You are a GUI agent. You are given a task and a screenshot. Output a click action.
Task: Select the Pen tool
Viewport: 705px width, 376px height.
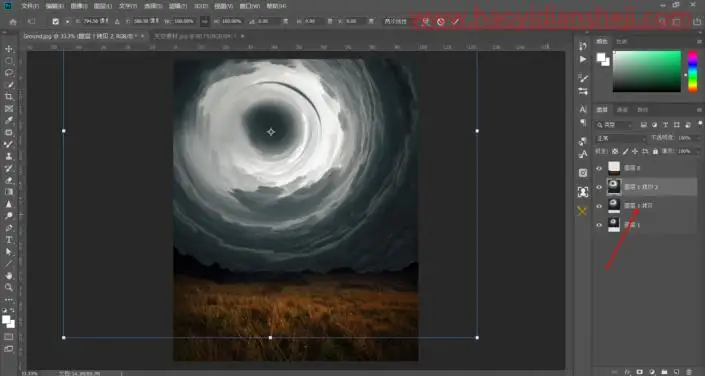9,228
